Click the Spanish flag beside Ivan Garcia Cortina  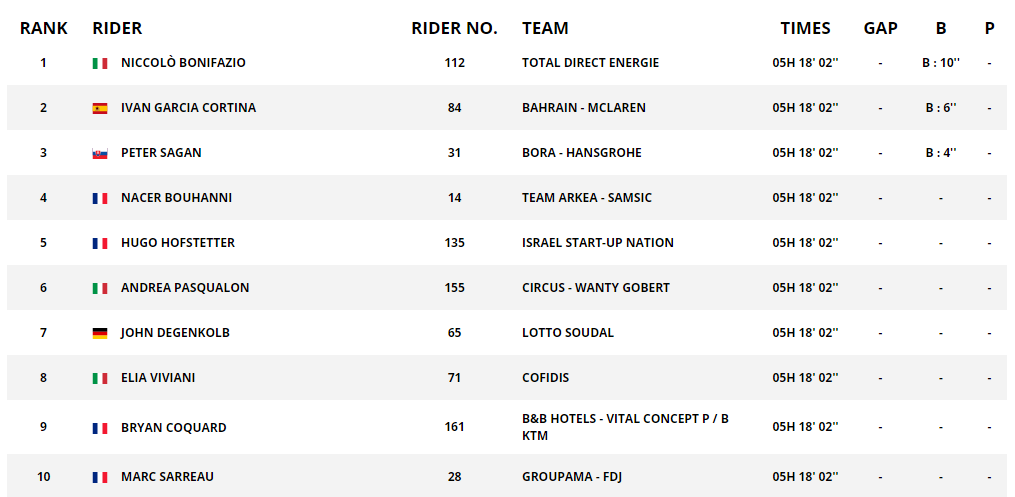tap(100, 108)
